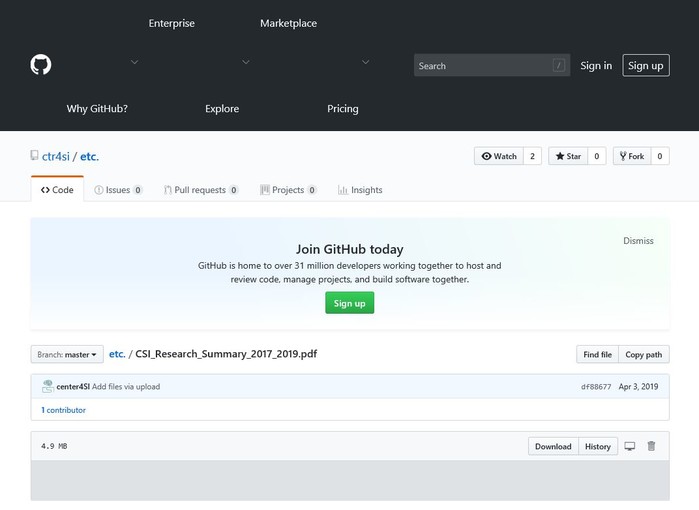Fork the etc. repository
699x510 pixels.
pyautogui.click(x=632, y=156)
